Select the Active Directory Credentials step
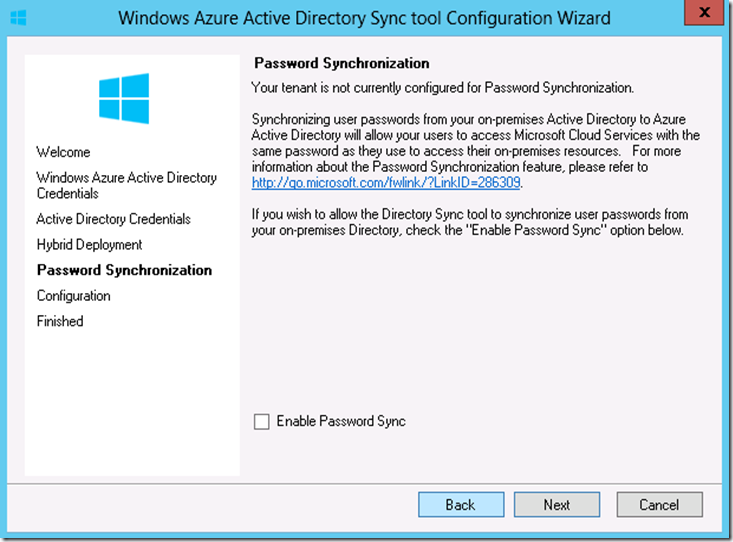 [x=114, y=219]
